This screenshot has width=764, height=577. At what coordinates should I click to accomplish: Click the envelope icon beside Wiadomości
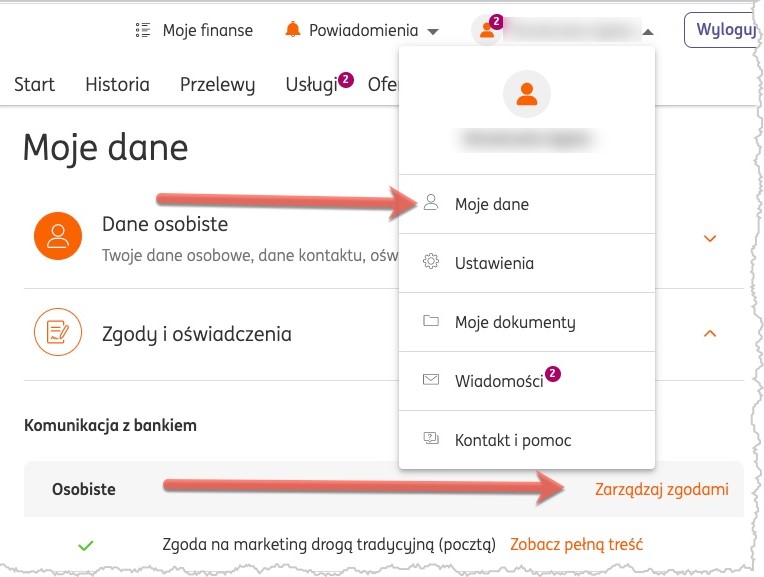(x=431, y=380)
